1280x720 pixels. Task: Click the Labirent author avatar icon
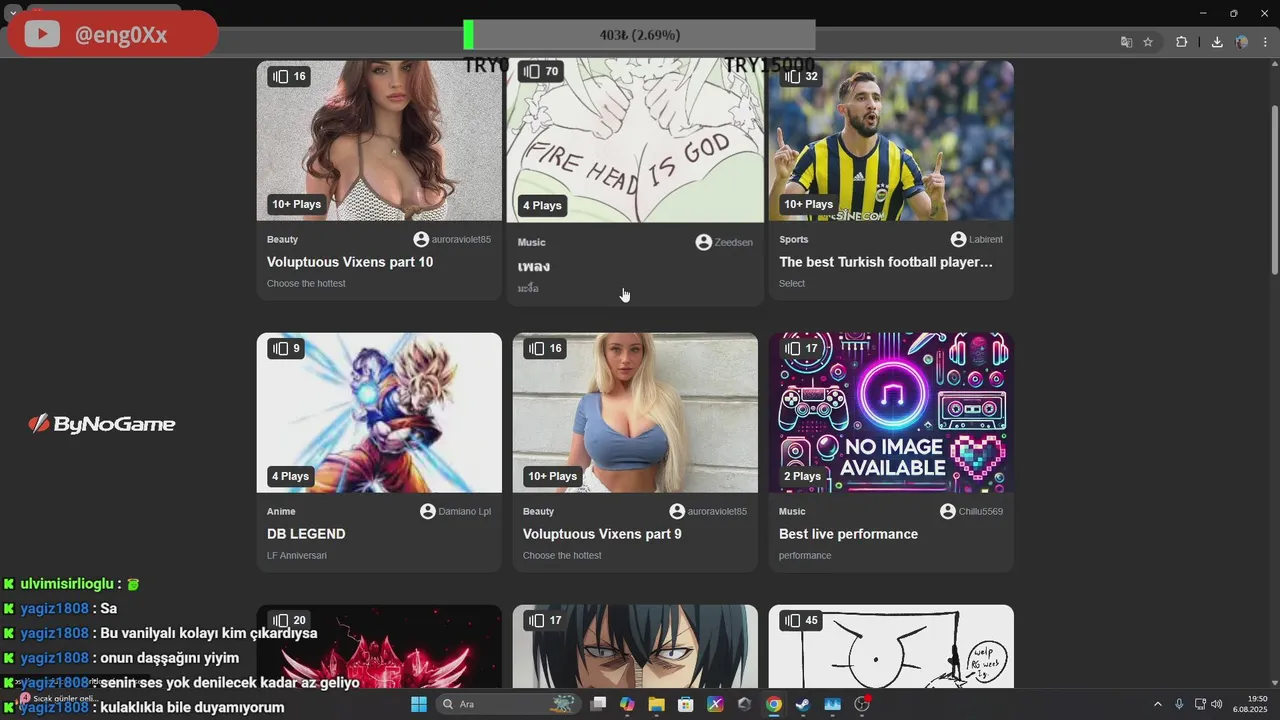click(958, 240)
